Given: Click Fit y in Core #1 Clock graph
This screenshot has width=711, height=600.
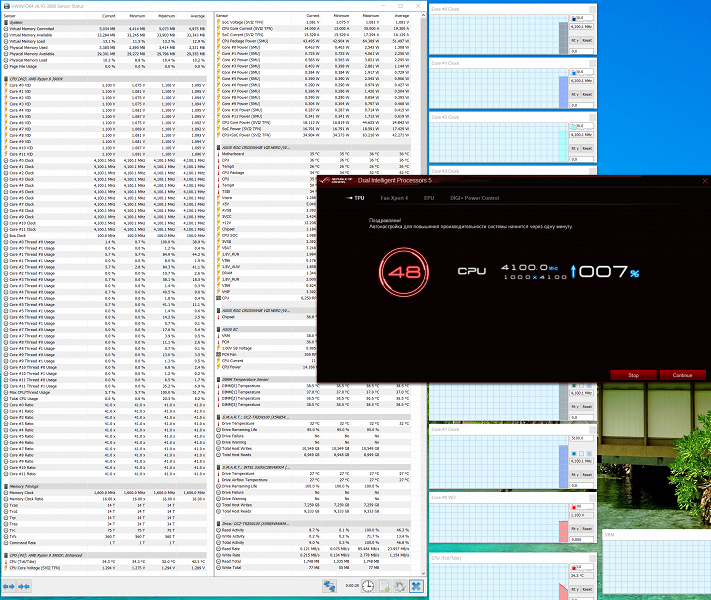Looking at the screenshot, I should [575, 94].
